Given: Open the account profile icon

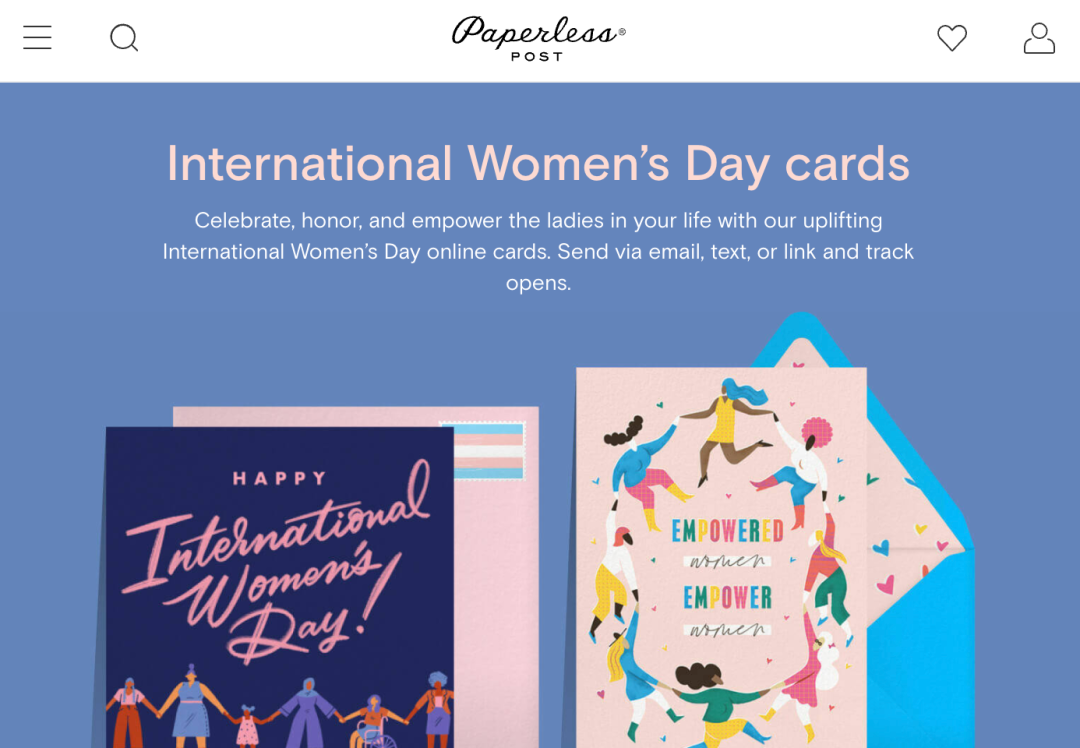Looking at the screenshot, I should click(x=1039, y=38).
